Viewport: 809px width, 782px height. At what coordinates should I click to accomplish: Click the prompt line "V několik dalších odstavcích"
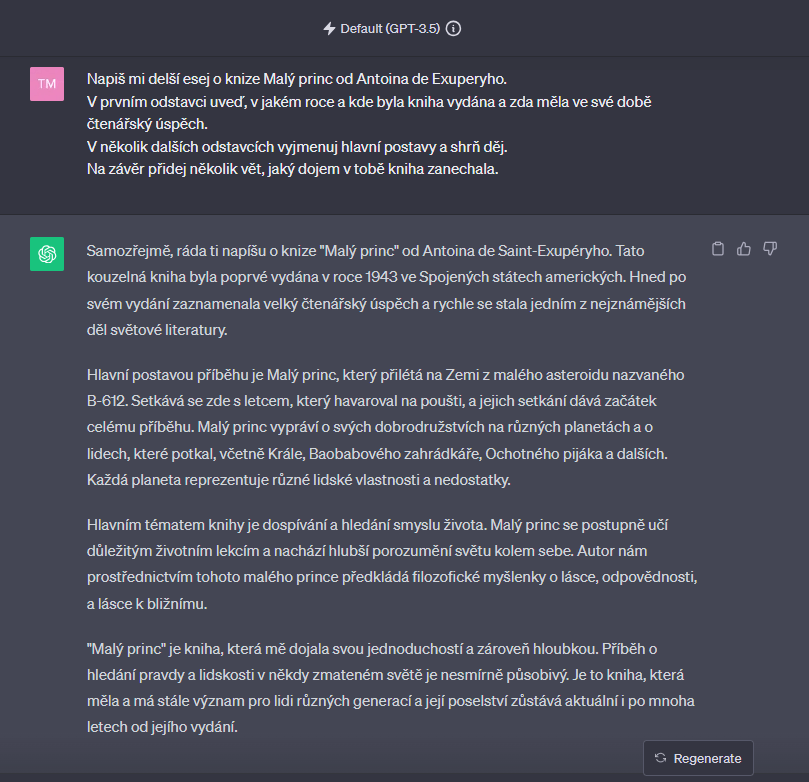click(297, 147)
